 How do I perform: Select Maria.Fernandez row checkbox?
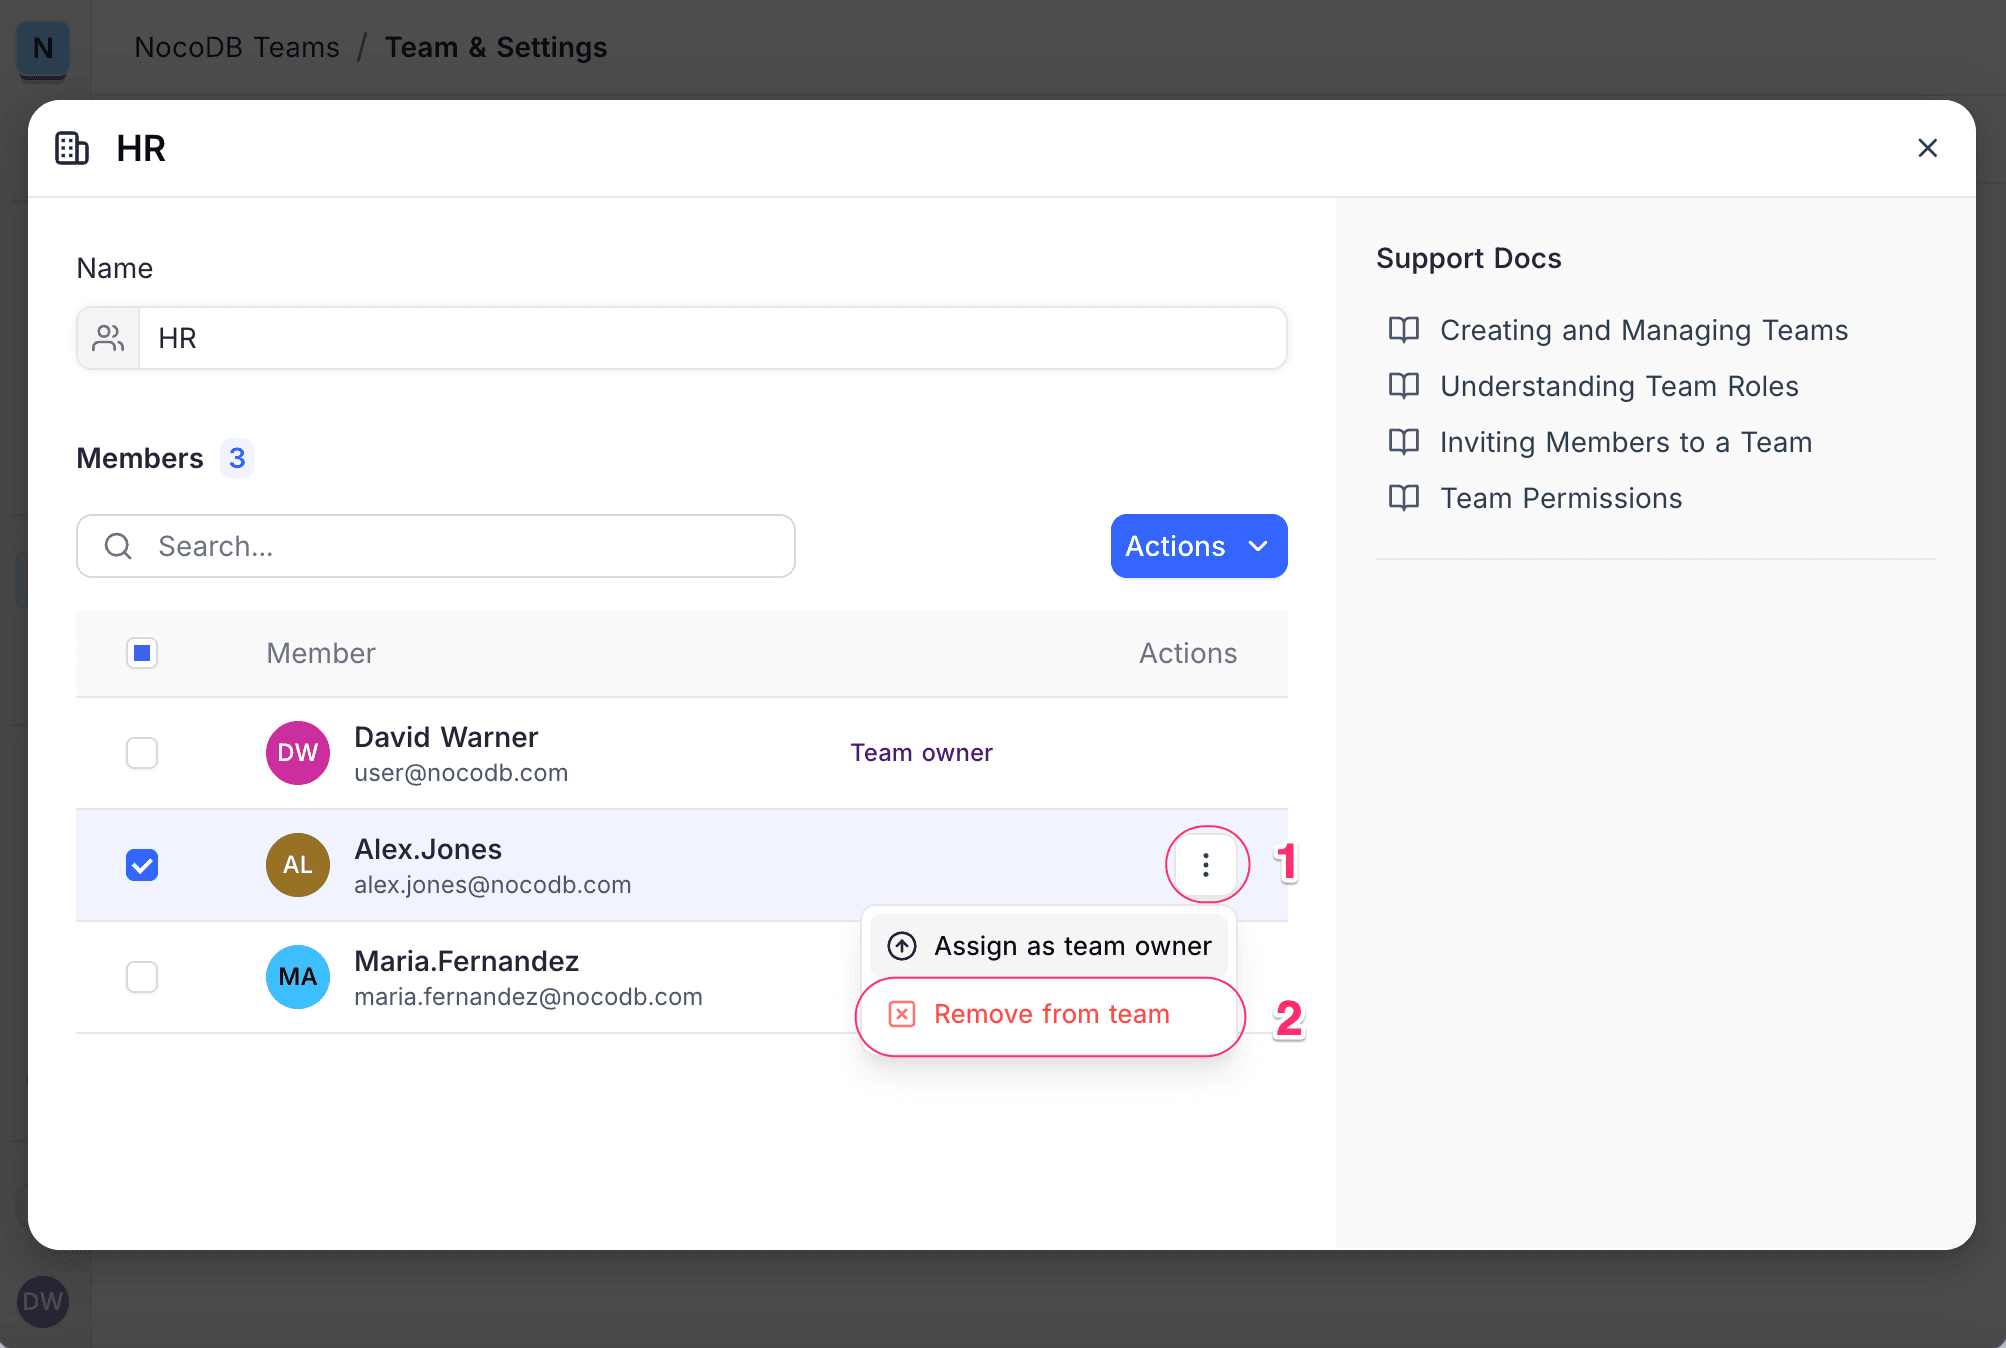coord(142,977)
